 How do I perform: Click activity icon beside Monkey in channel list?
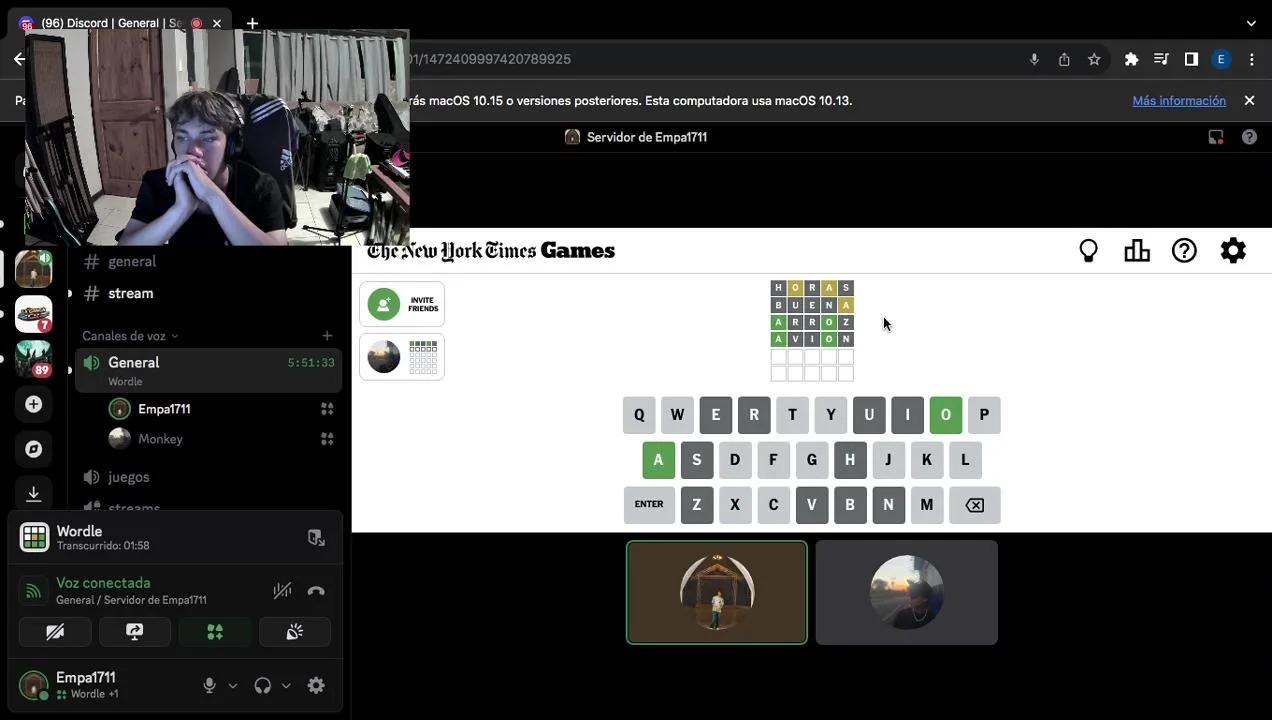point(327,439)
